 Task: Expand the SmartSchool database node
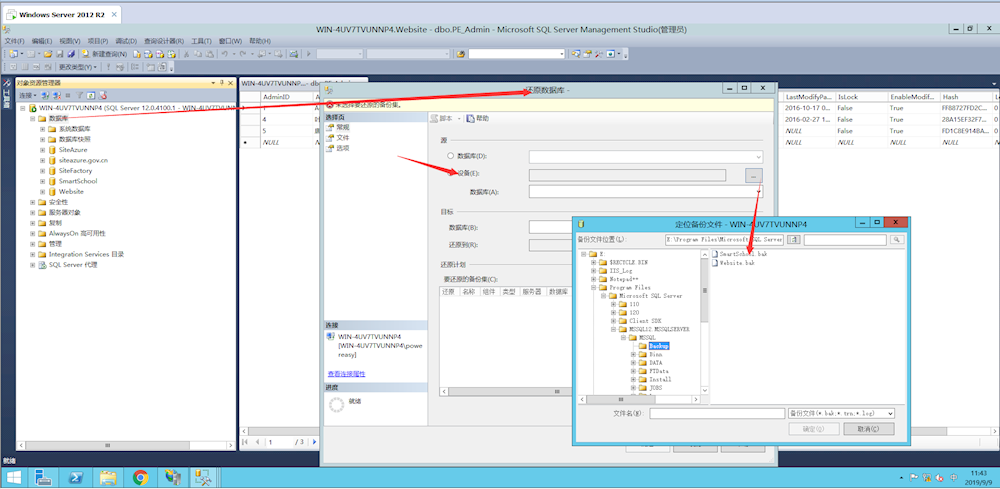(43, 181)
